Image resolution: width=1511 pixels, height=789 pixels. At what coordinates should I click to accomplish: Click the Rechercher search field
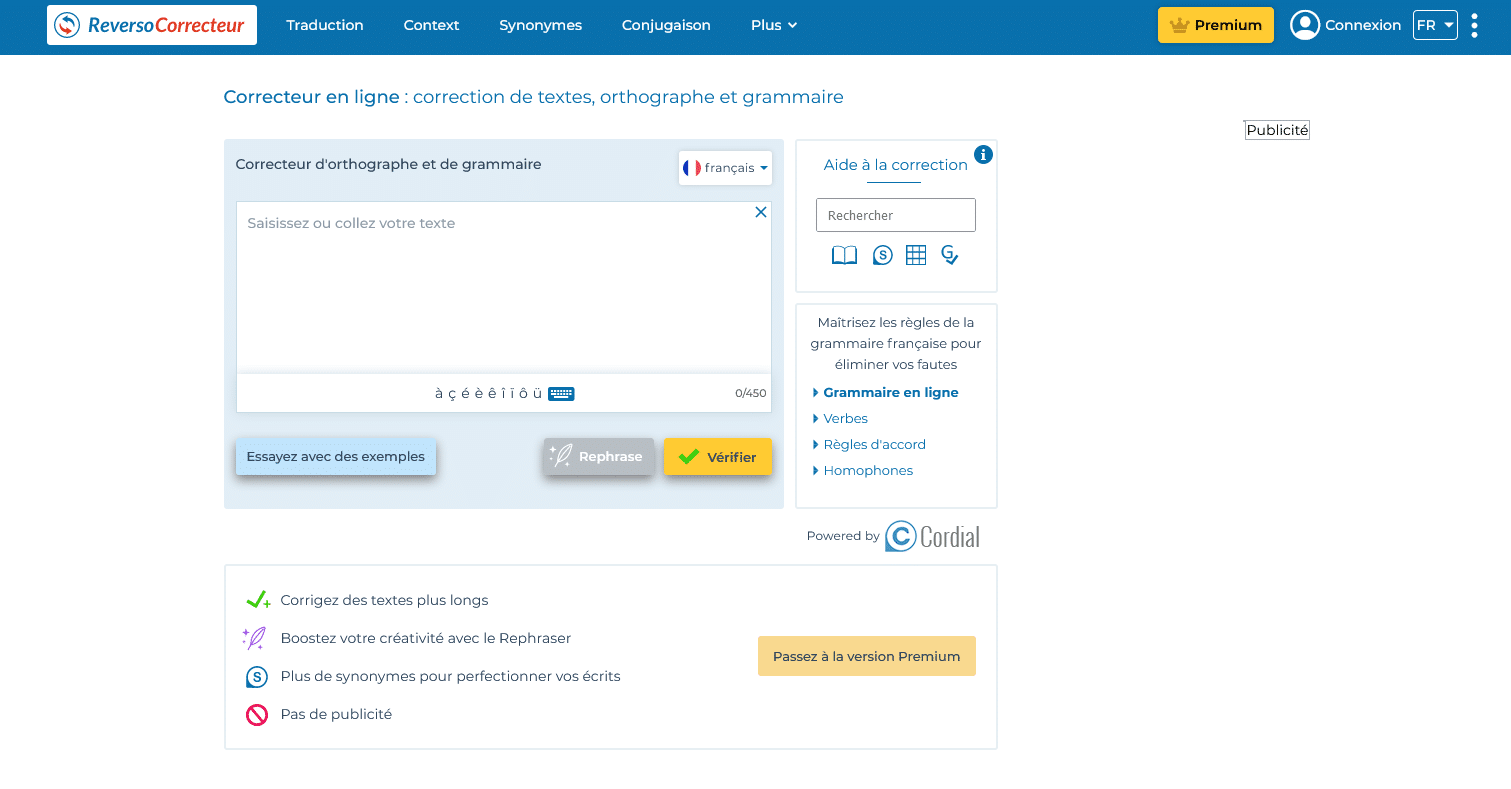895,215
